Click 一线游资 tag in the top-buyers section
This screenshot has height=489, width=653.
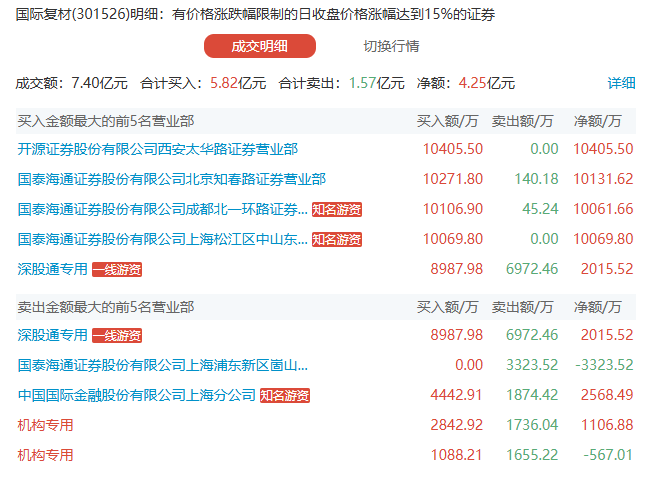(117, 270)
